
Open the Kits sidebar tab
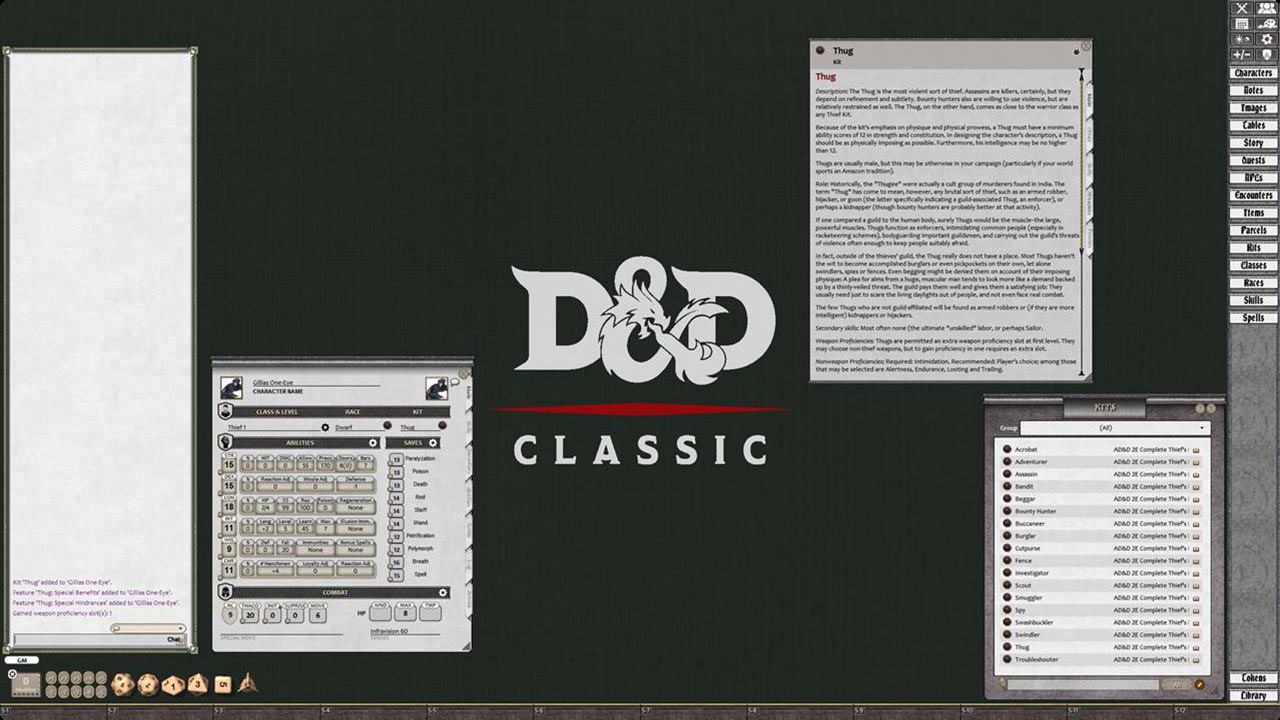[x=1253, y=247]
